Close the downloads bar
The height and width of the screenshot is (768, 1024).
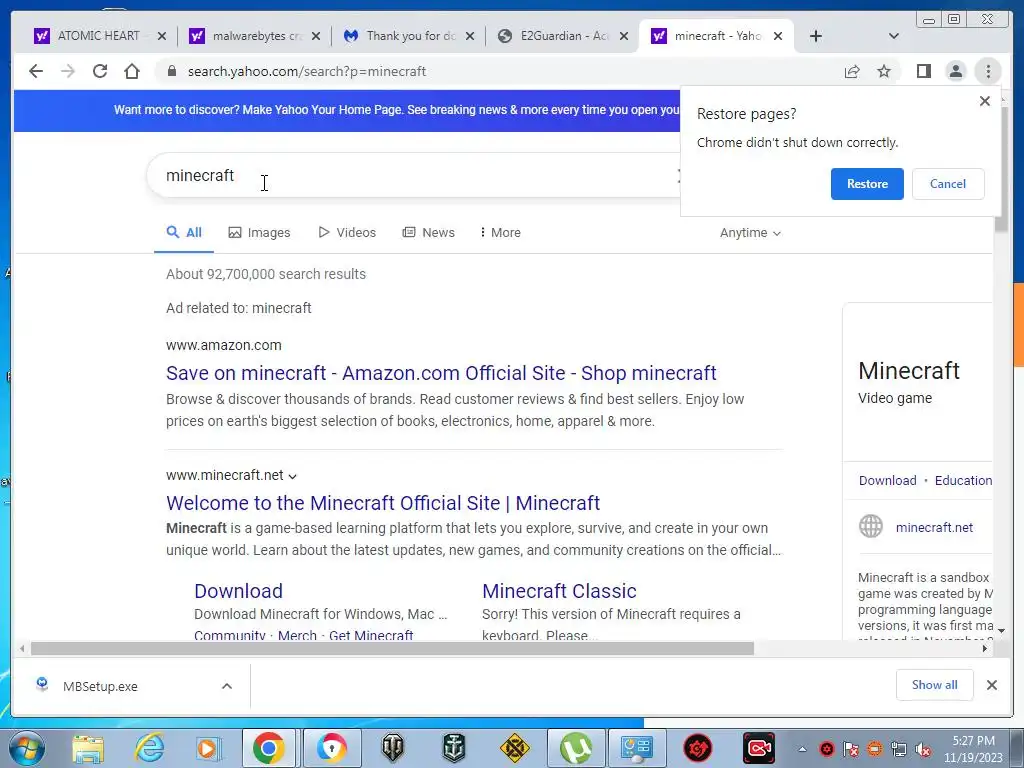[991, 684]
